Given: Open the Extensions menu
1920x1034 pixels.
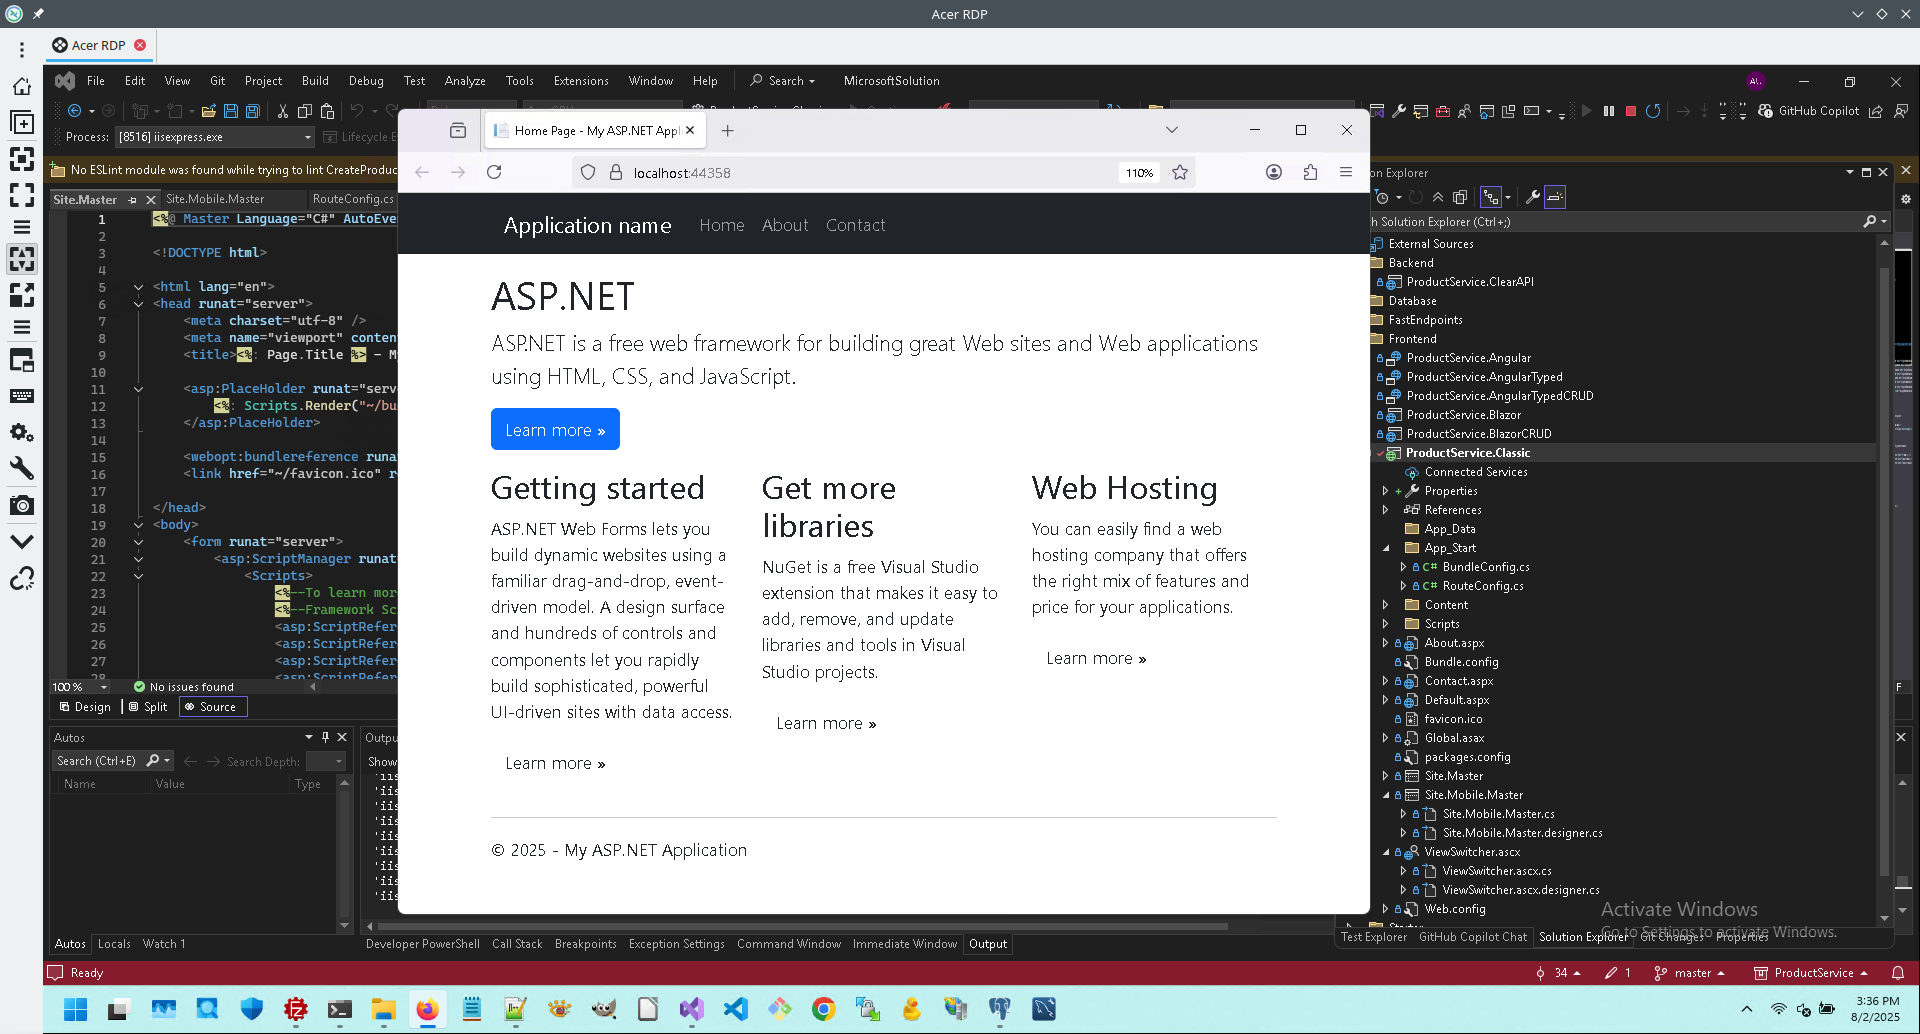Looking at the screenshot, I should [x=581, y=81].
